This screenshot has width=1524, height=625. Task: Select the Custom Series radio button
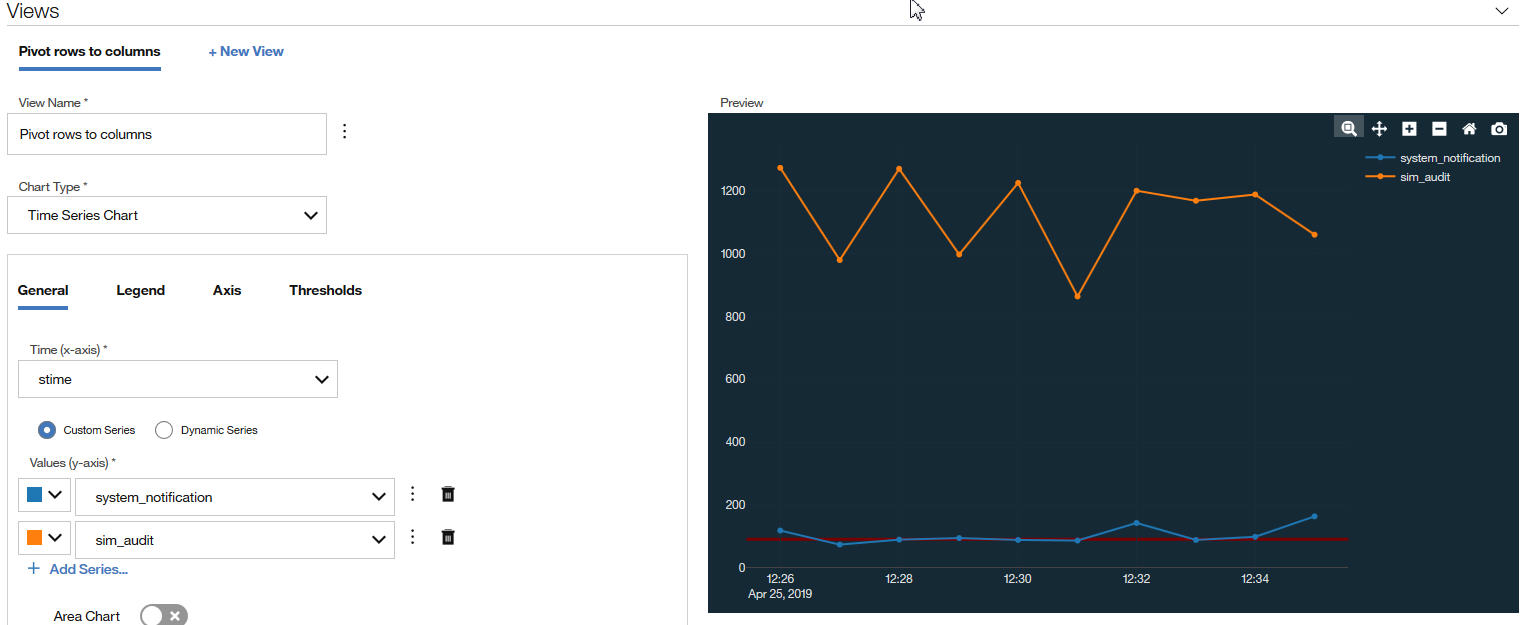point(47,430)
